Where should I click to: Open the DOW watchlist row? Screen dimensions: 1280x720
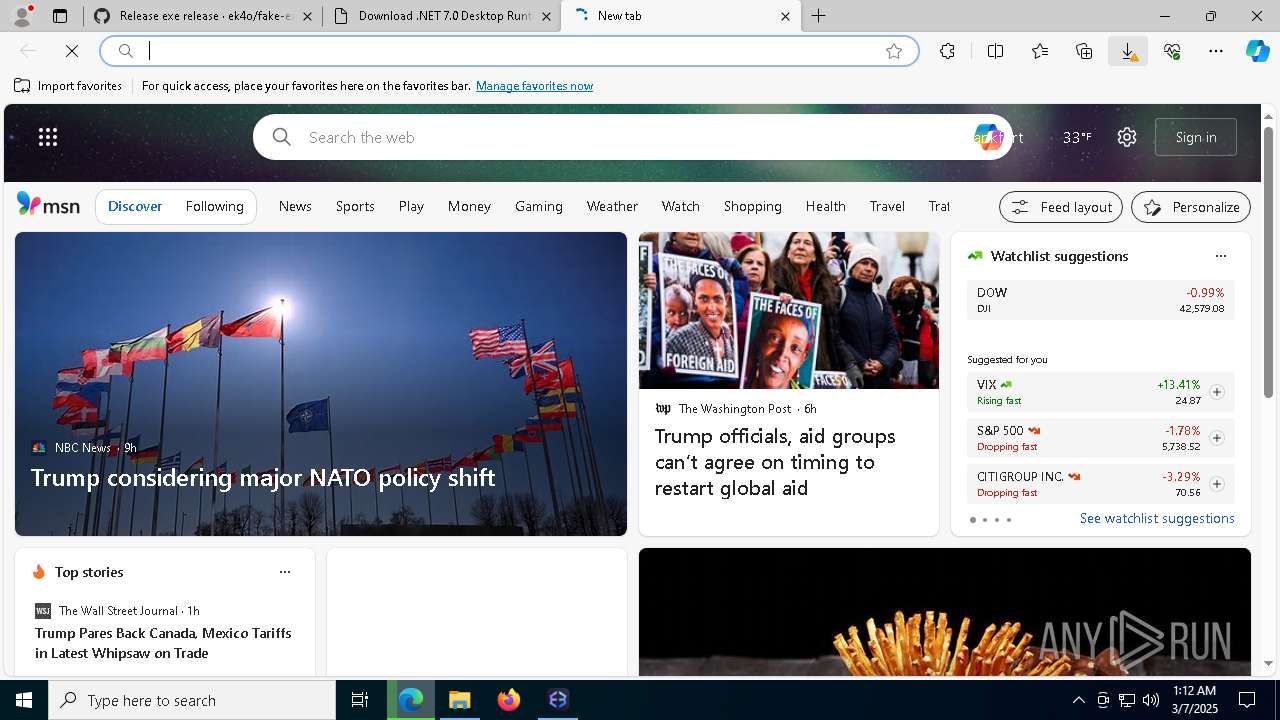1100,300
